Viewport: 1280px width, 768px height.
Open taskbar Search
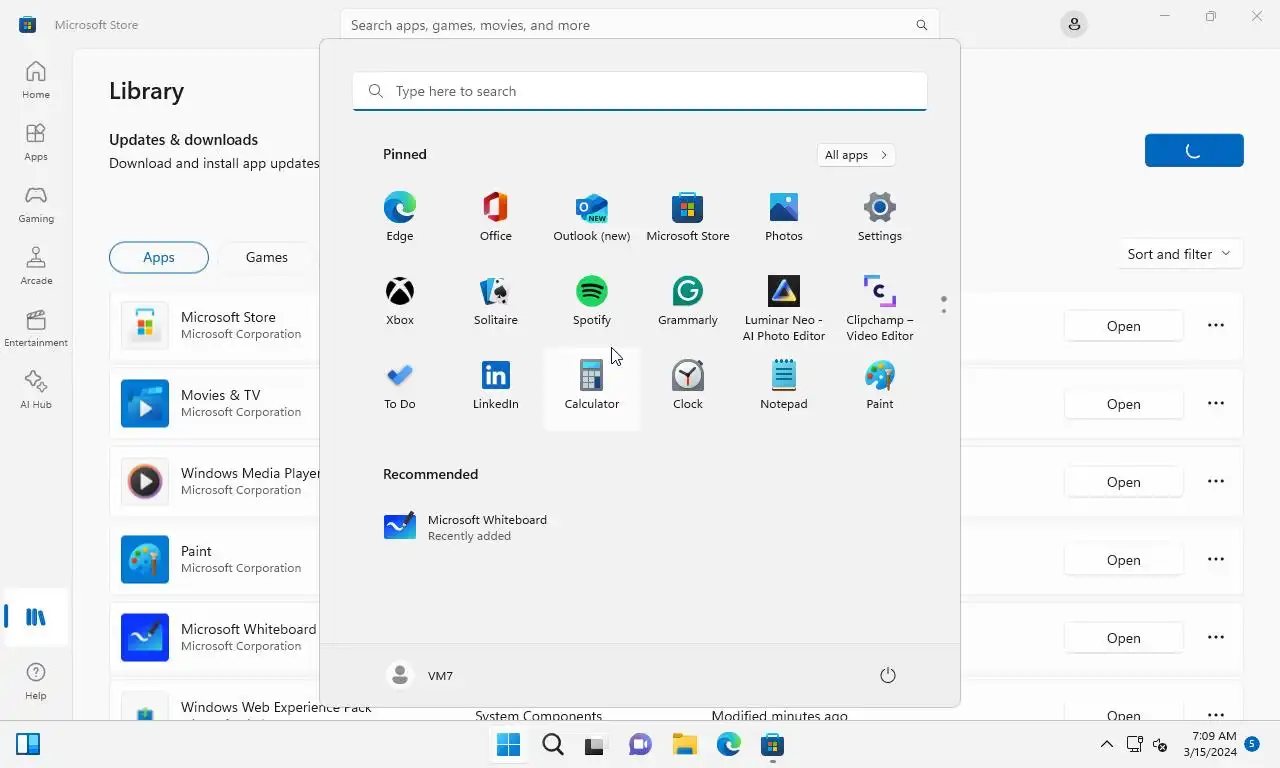[553, 745]
